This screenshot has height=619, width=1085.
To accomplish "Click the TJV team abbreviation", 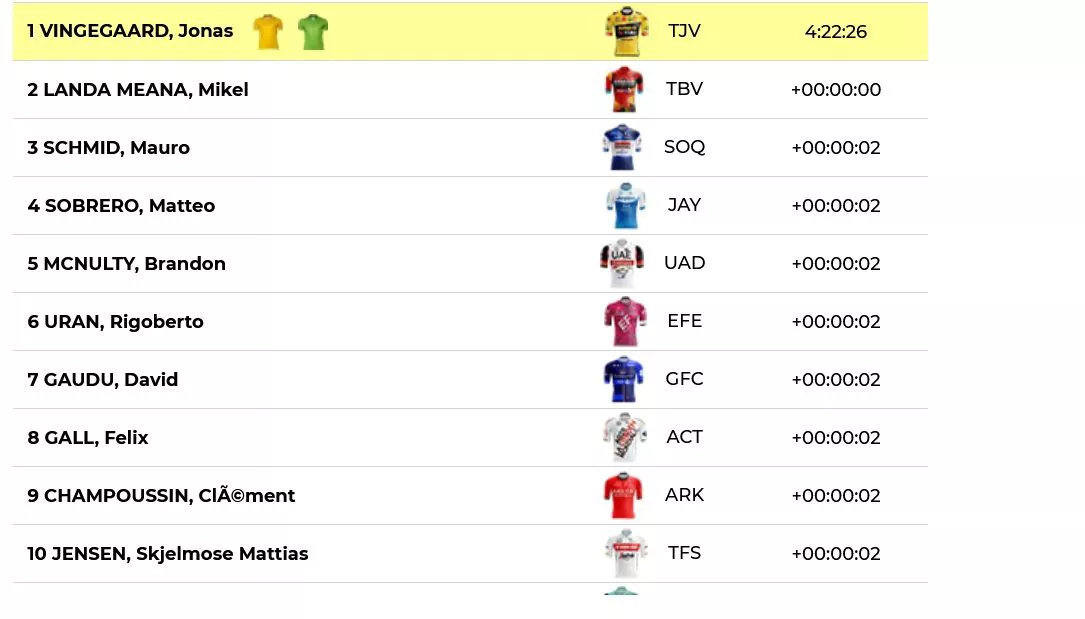I will [x=685, y=31].
